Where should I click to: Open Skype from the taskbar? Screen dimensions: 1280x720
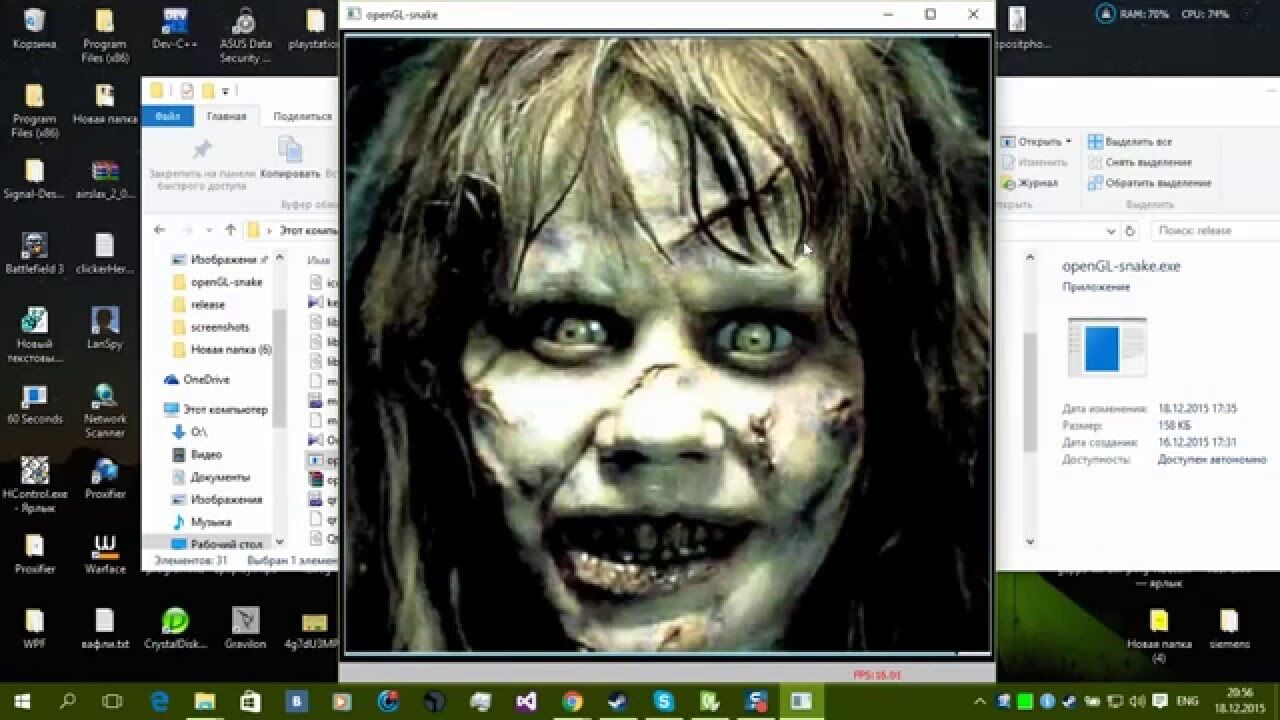tap(664, 701)
